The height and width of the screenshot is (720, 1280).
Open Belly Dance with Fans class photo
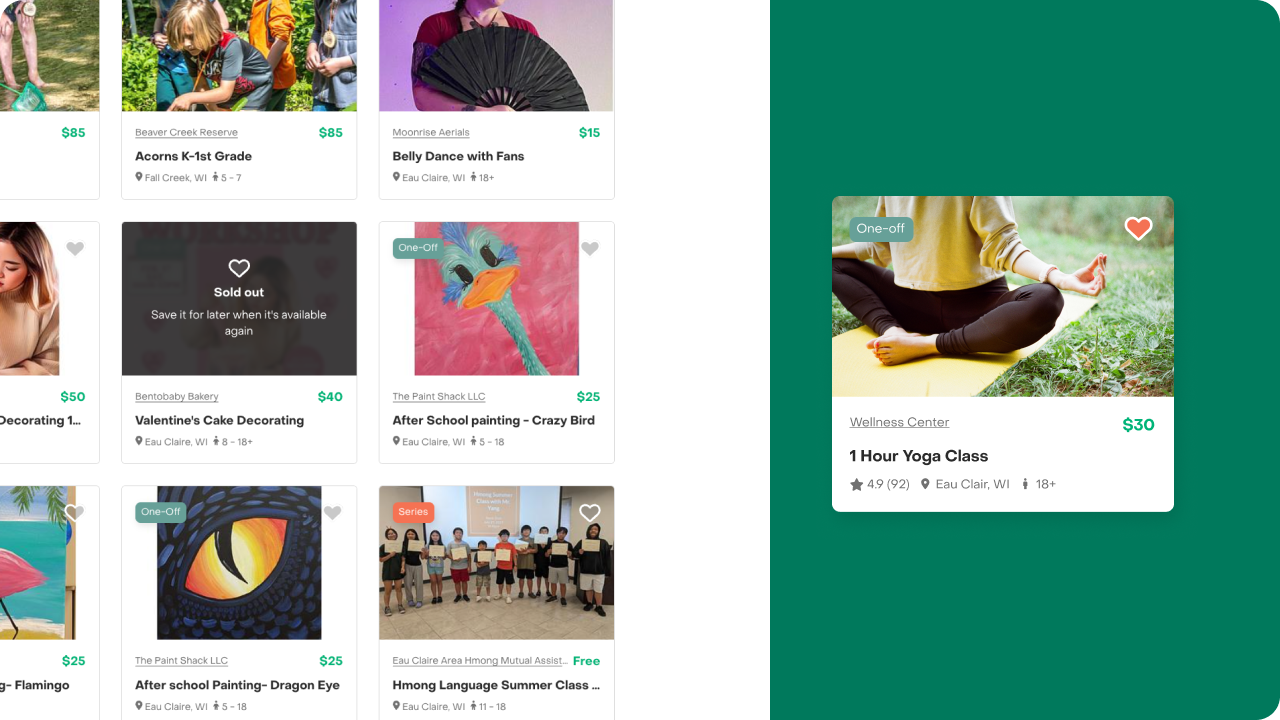496,55
